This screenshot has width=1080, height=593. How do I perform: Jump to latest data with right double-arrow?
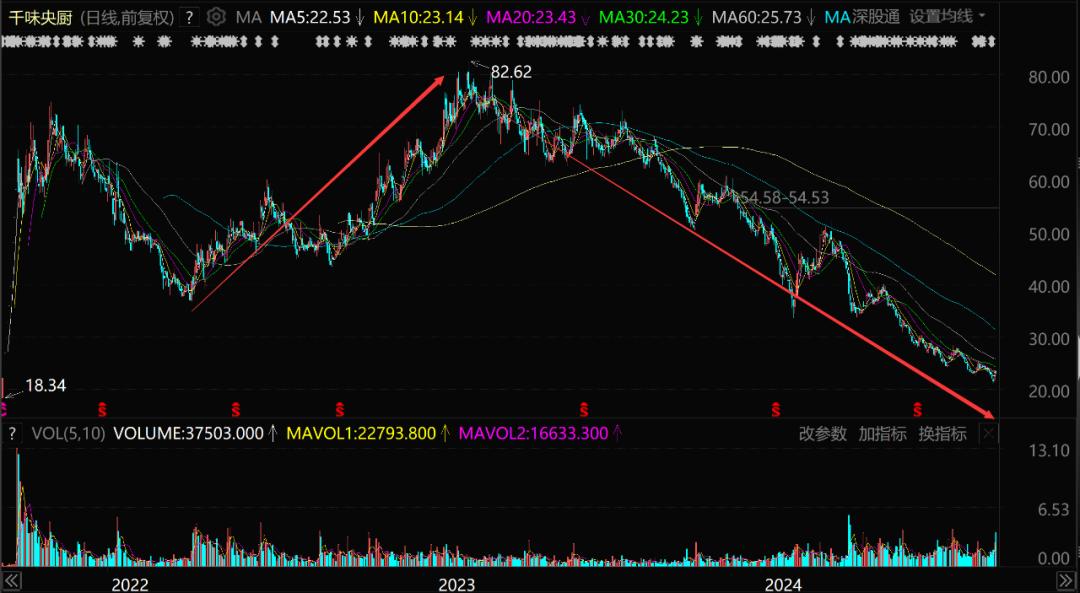1064,579
